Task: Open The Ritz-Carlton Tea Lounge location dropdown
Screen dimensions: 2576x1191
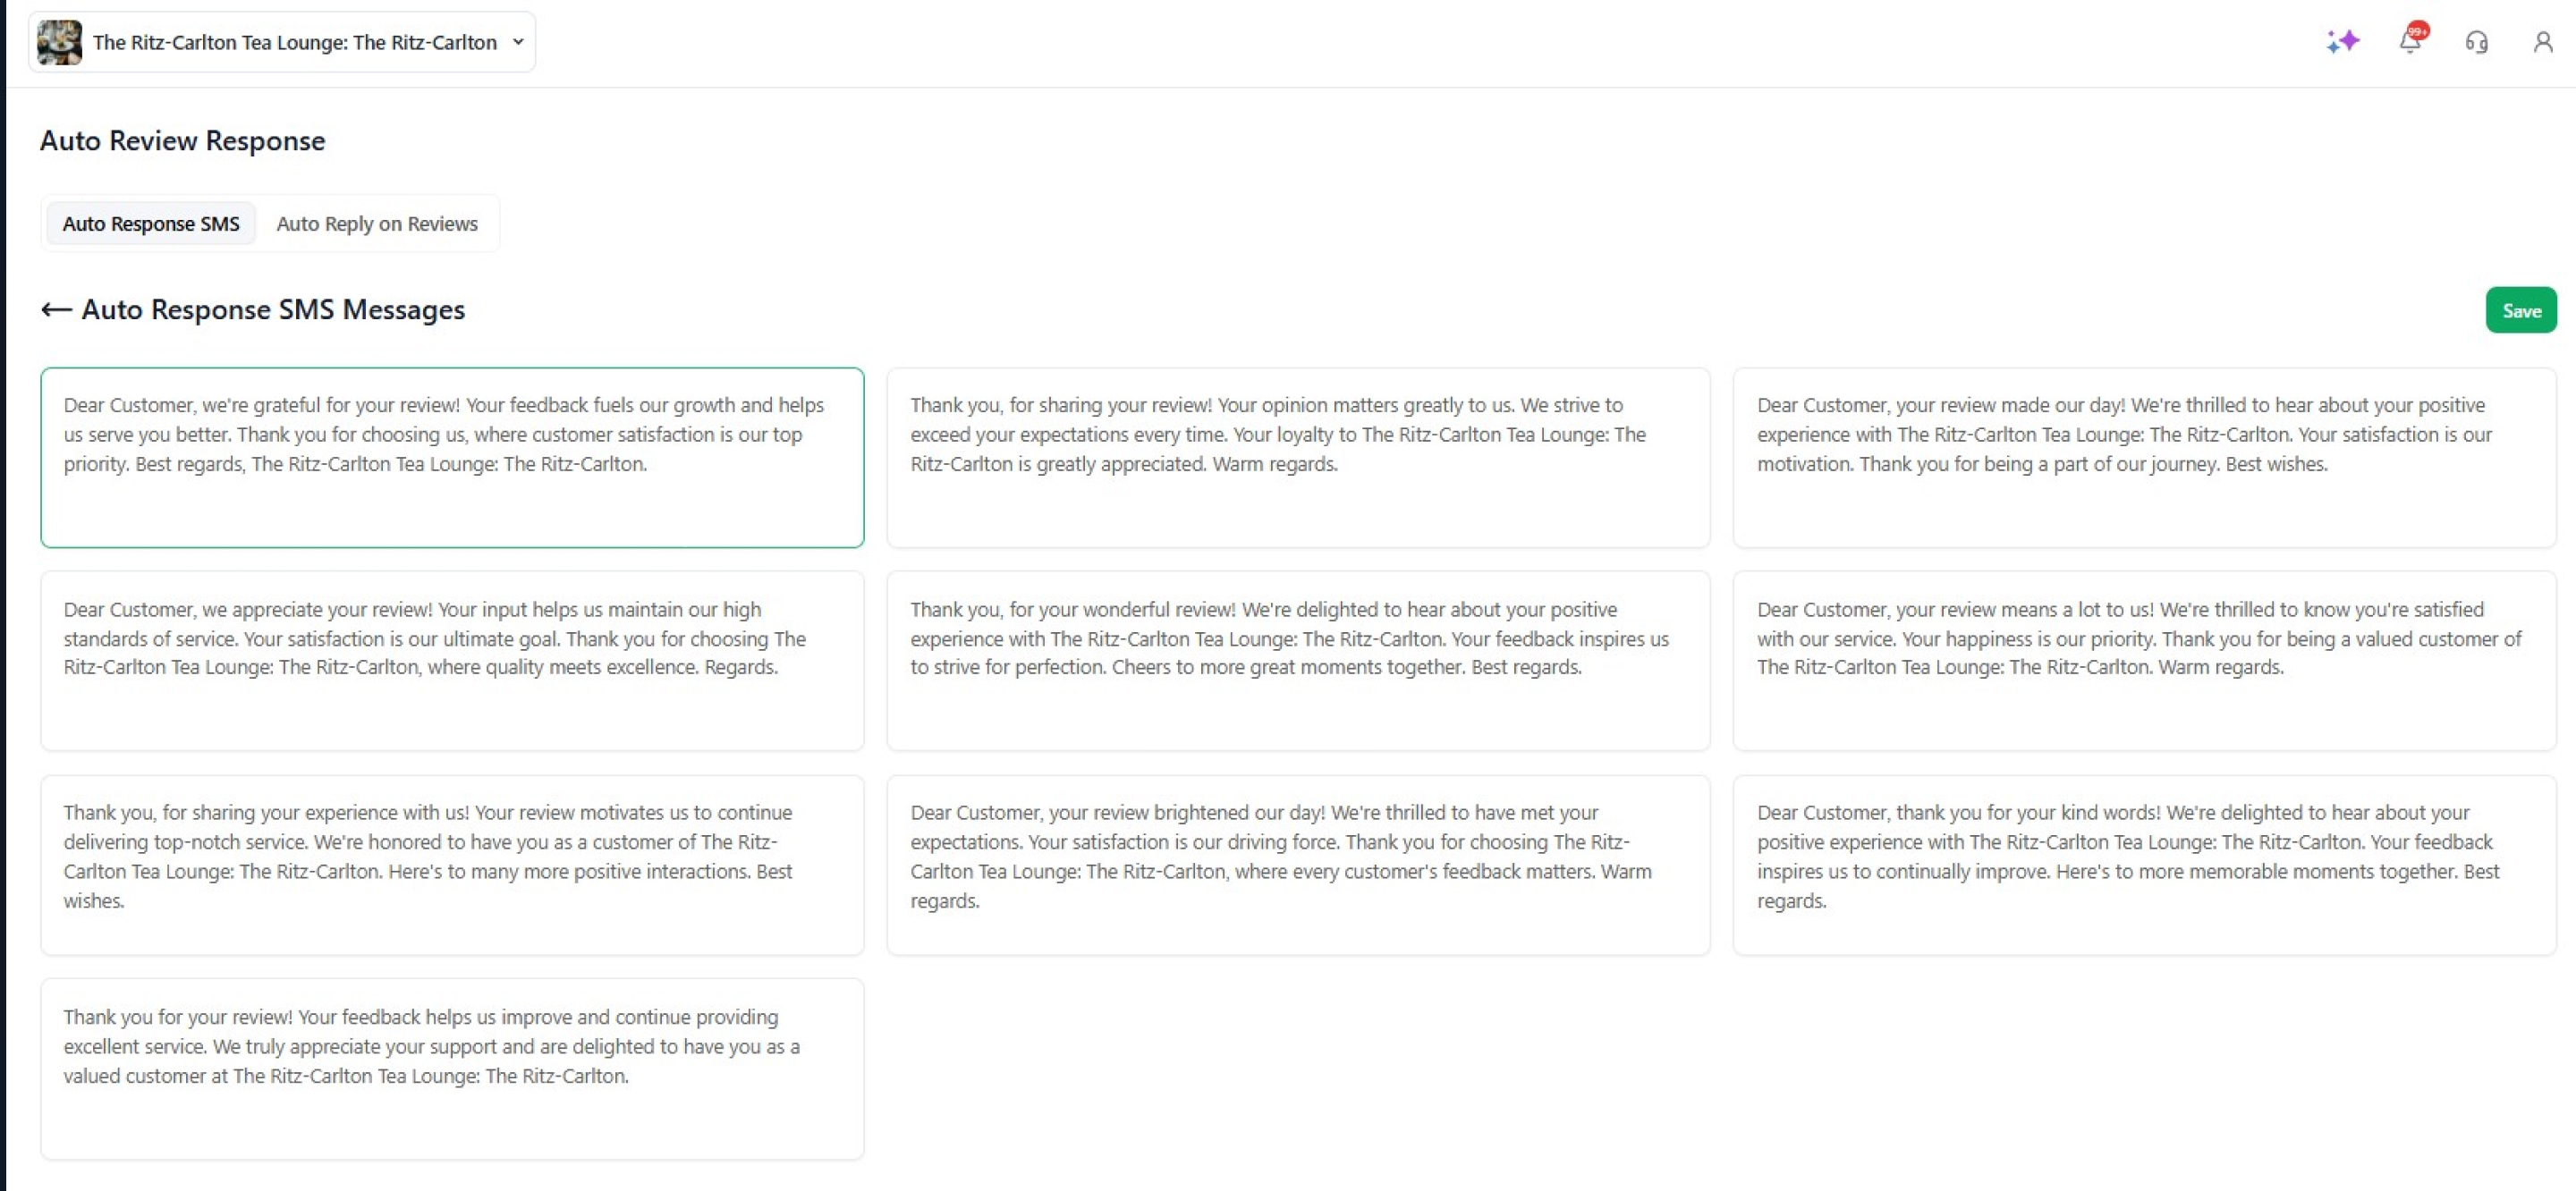Action: (x=294, y=42)
